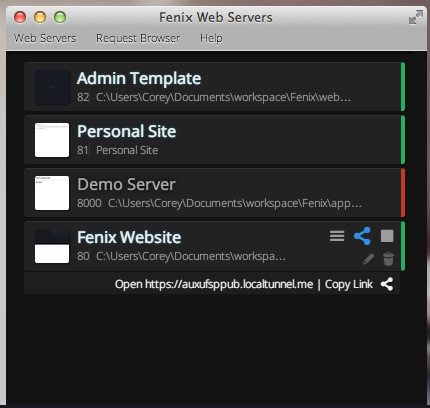Select the Demo Server thumbnail
This screenshot has width=430, height=408.
(x=52, y=193)
